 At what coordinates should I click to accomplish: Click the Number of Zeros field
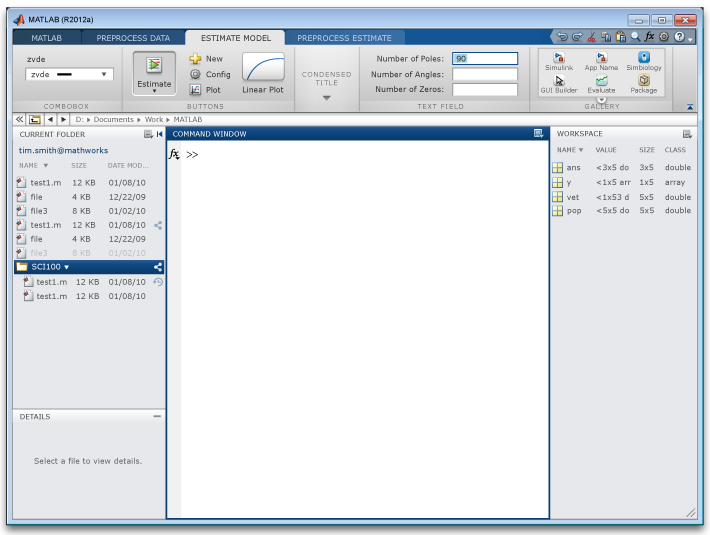click(x=485, y=90)
